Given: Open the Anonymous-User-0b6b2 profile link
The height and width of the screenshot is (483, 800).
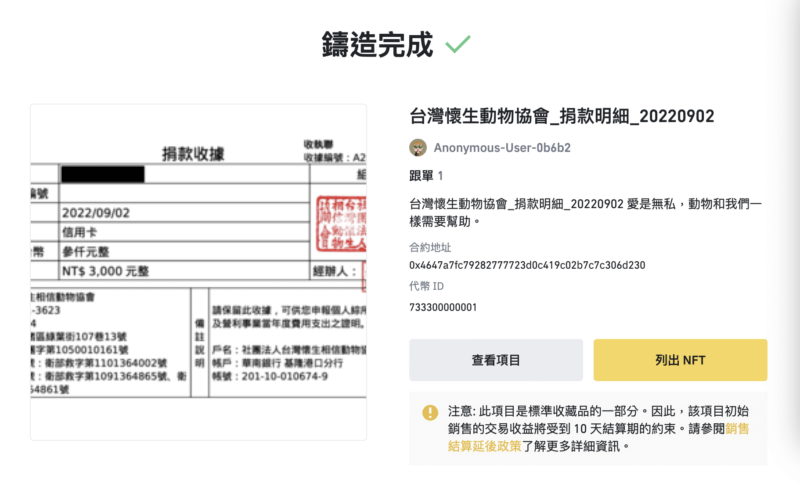Looking at the screenshot, I should [x=502, y=148].
